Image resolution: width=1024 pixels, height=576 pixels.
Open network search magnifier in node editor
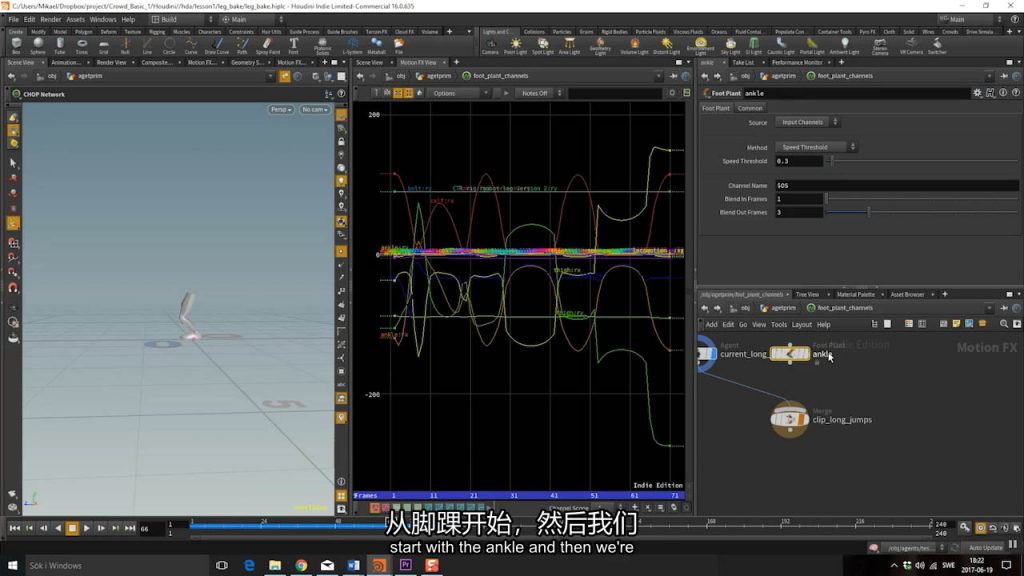(1004, 324)
